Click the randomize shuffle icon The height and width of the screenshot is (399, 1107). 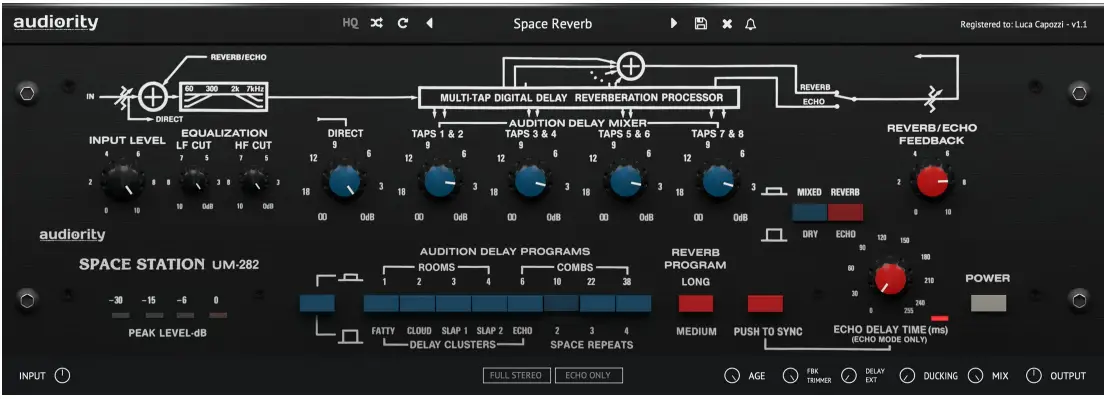(x=377, y=23)
